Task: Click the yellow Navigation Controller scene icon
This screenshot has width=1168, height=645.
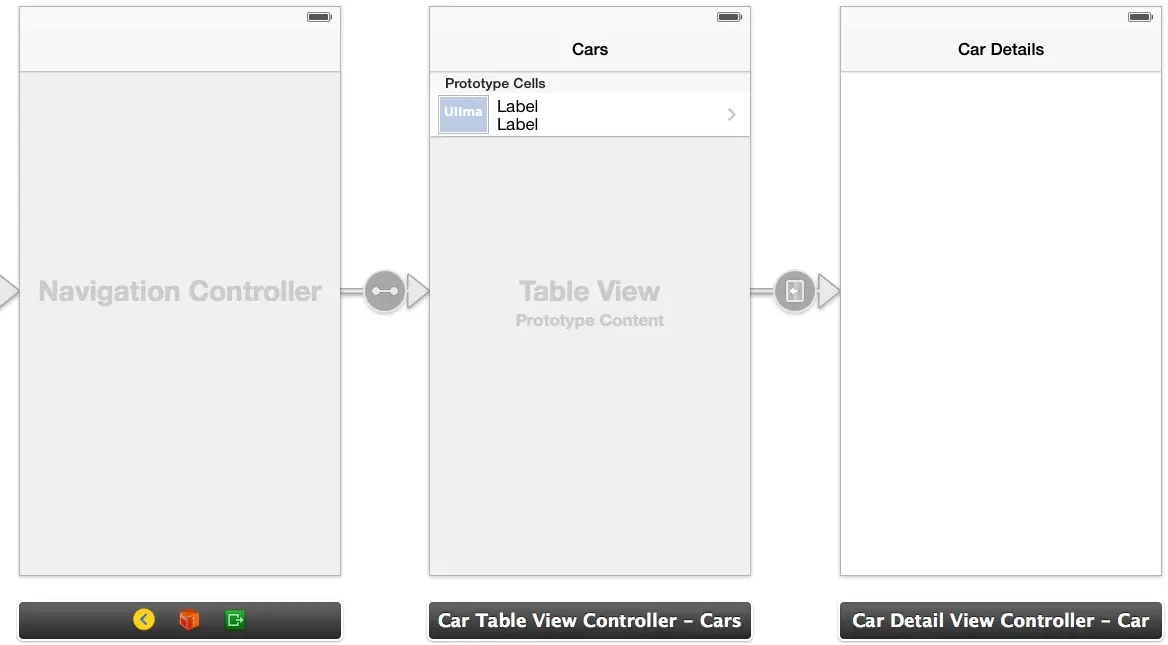Action: 144,620
